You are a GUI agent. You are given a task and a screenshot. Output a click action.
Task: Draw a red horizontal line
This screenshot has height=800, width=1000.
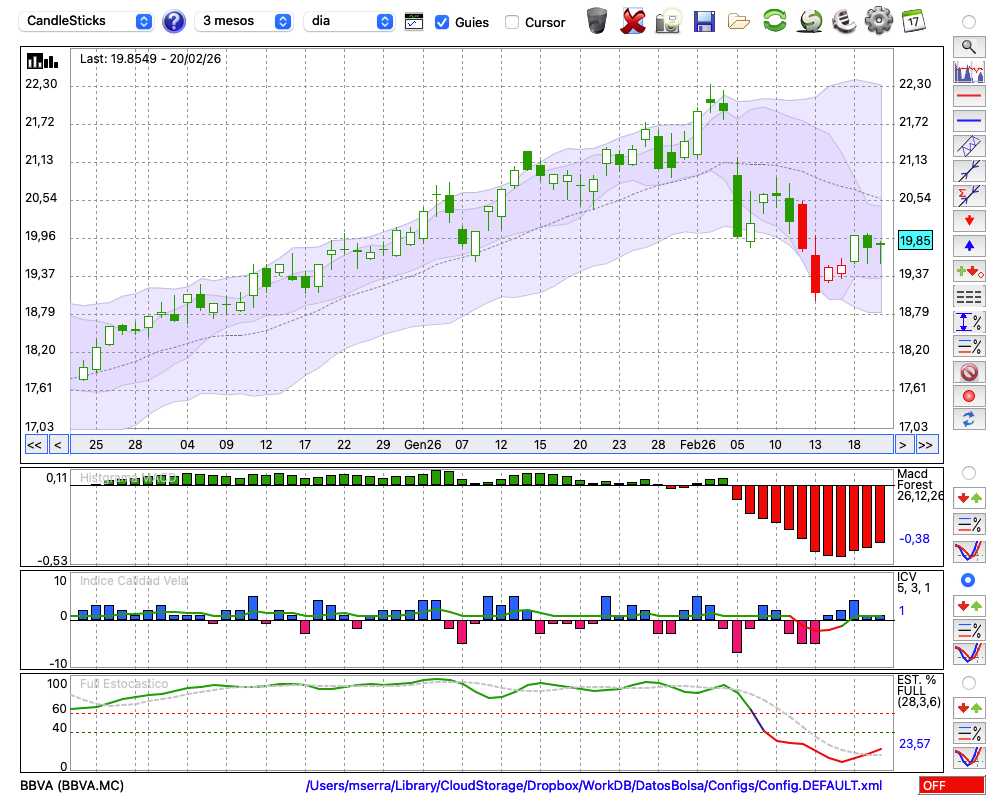point(969,96)
